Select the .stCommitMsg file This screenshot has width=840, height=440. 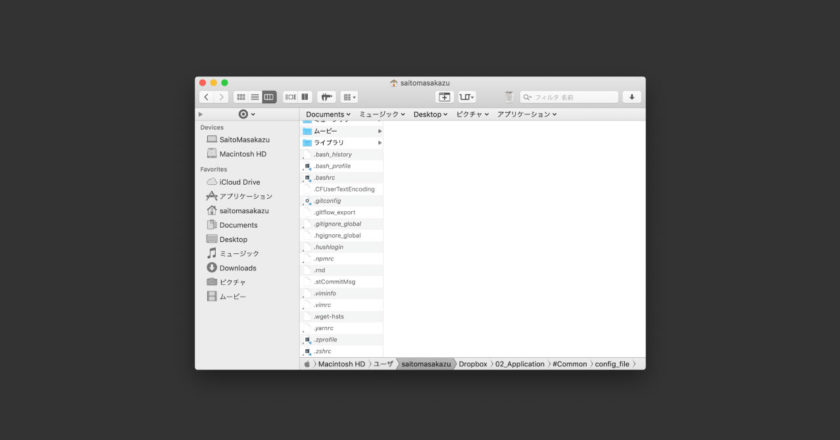click(x=342, y=282)
